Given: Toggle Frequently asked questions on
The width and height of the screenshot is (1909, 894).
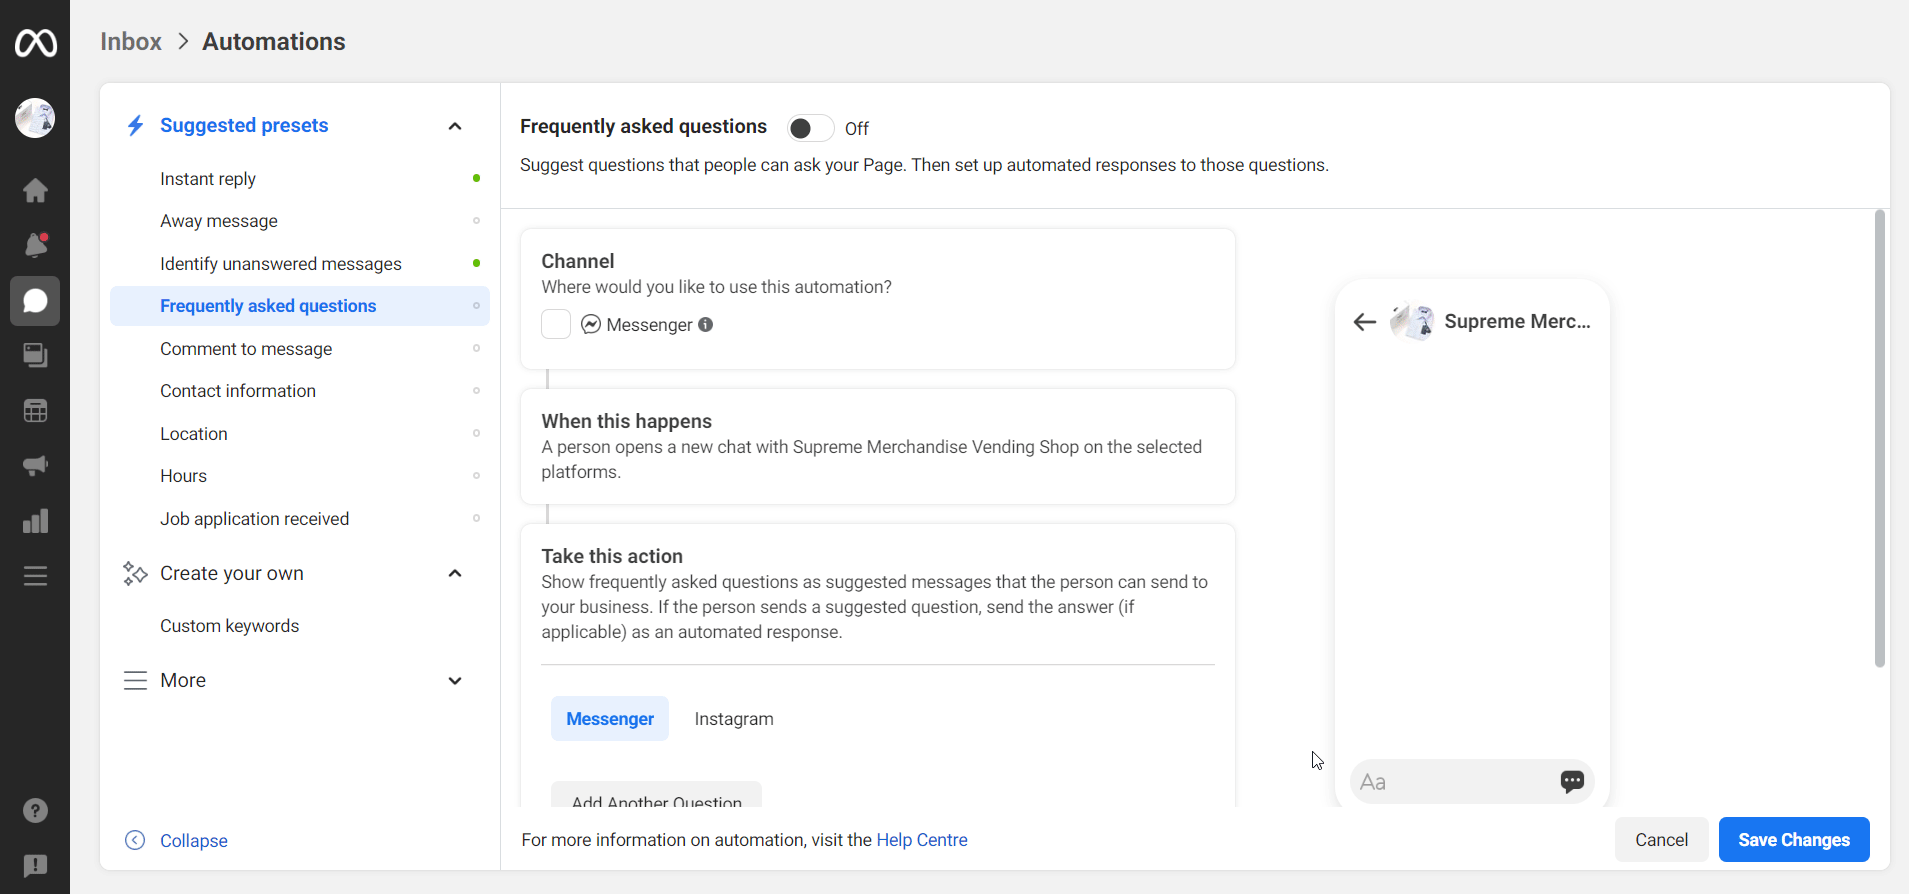Looking at the screenshot, I should click(x=810, y=128).
